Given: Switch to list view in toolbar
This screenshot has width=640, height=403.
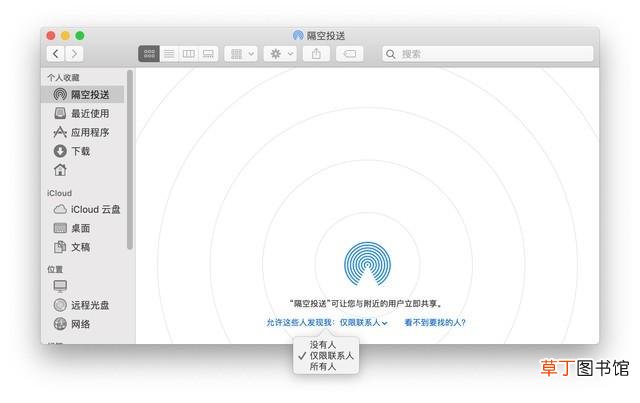Looking at the screenshot, I should [x=169, y=54].
